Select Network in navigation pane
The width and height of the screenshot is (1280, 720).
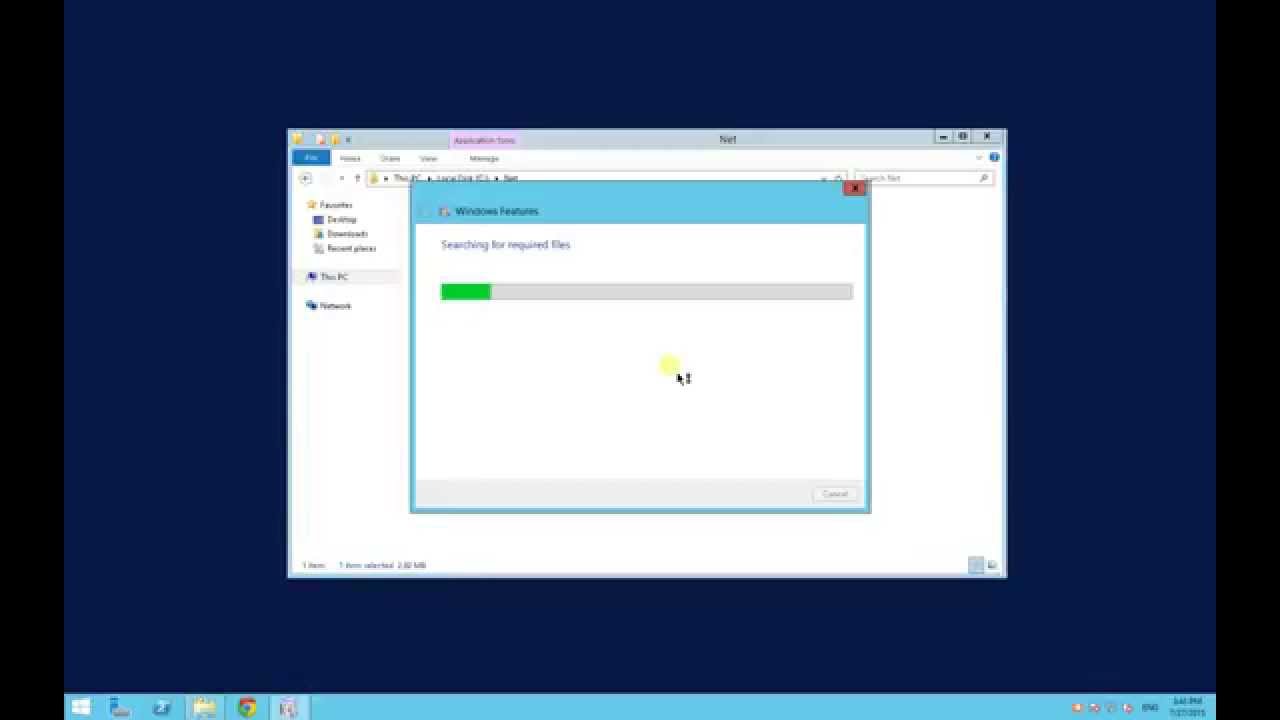[x=335, y=306]
